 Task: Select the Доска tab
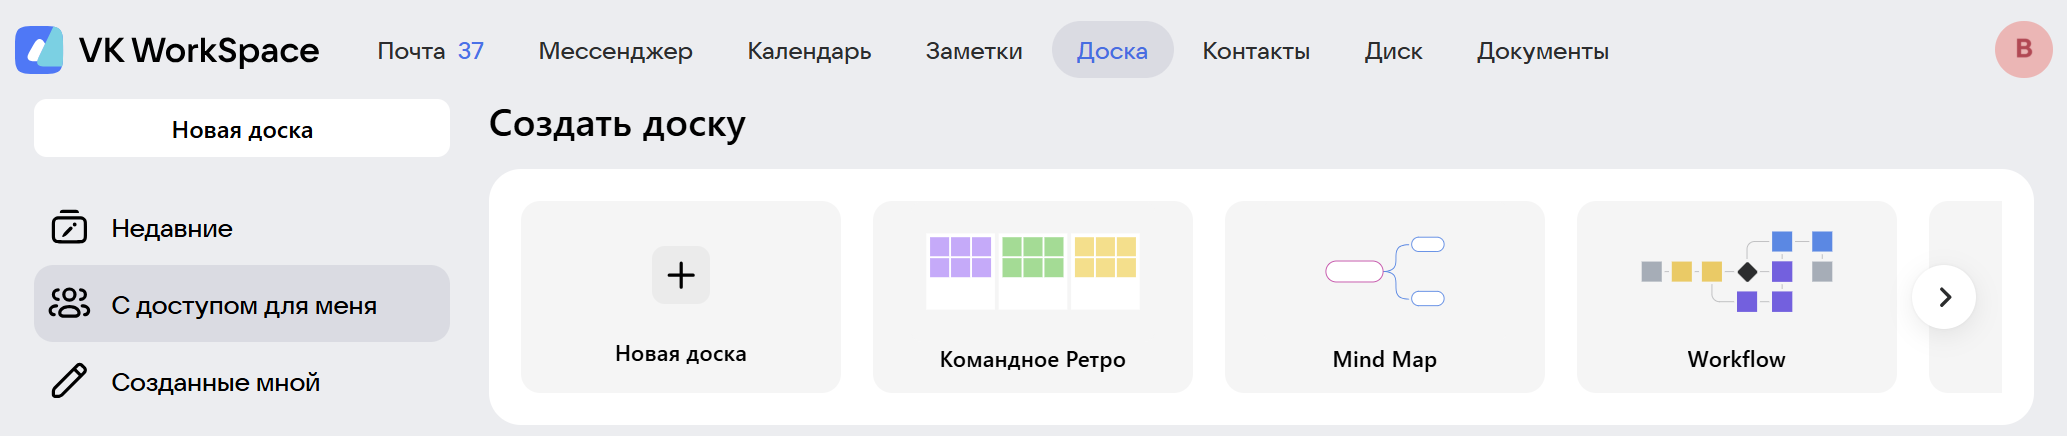[1112, 51]
